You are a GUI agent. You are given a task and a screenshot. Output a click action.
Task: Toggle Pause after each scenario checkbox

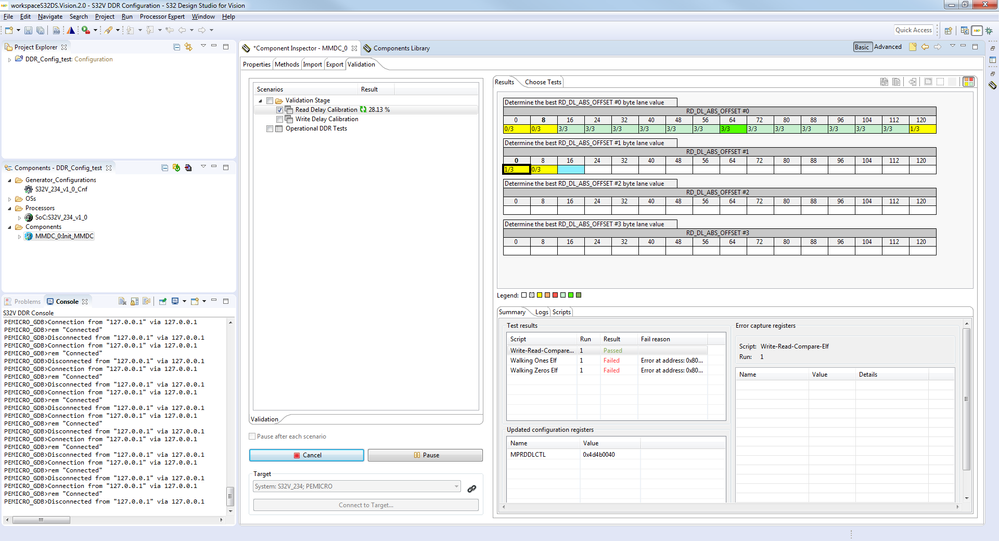tap(252, 436)
